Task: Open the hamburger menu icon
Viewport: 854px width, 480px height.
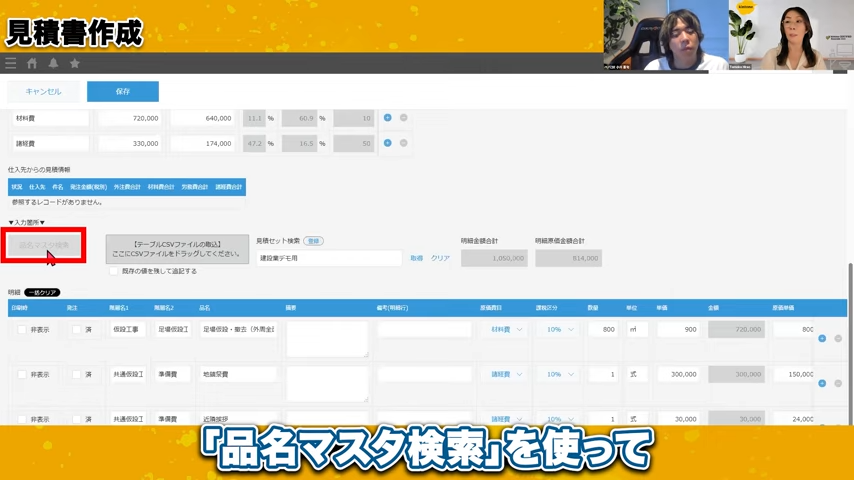Action: (10, 63)
